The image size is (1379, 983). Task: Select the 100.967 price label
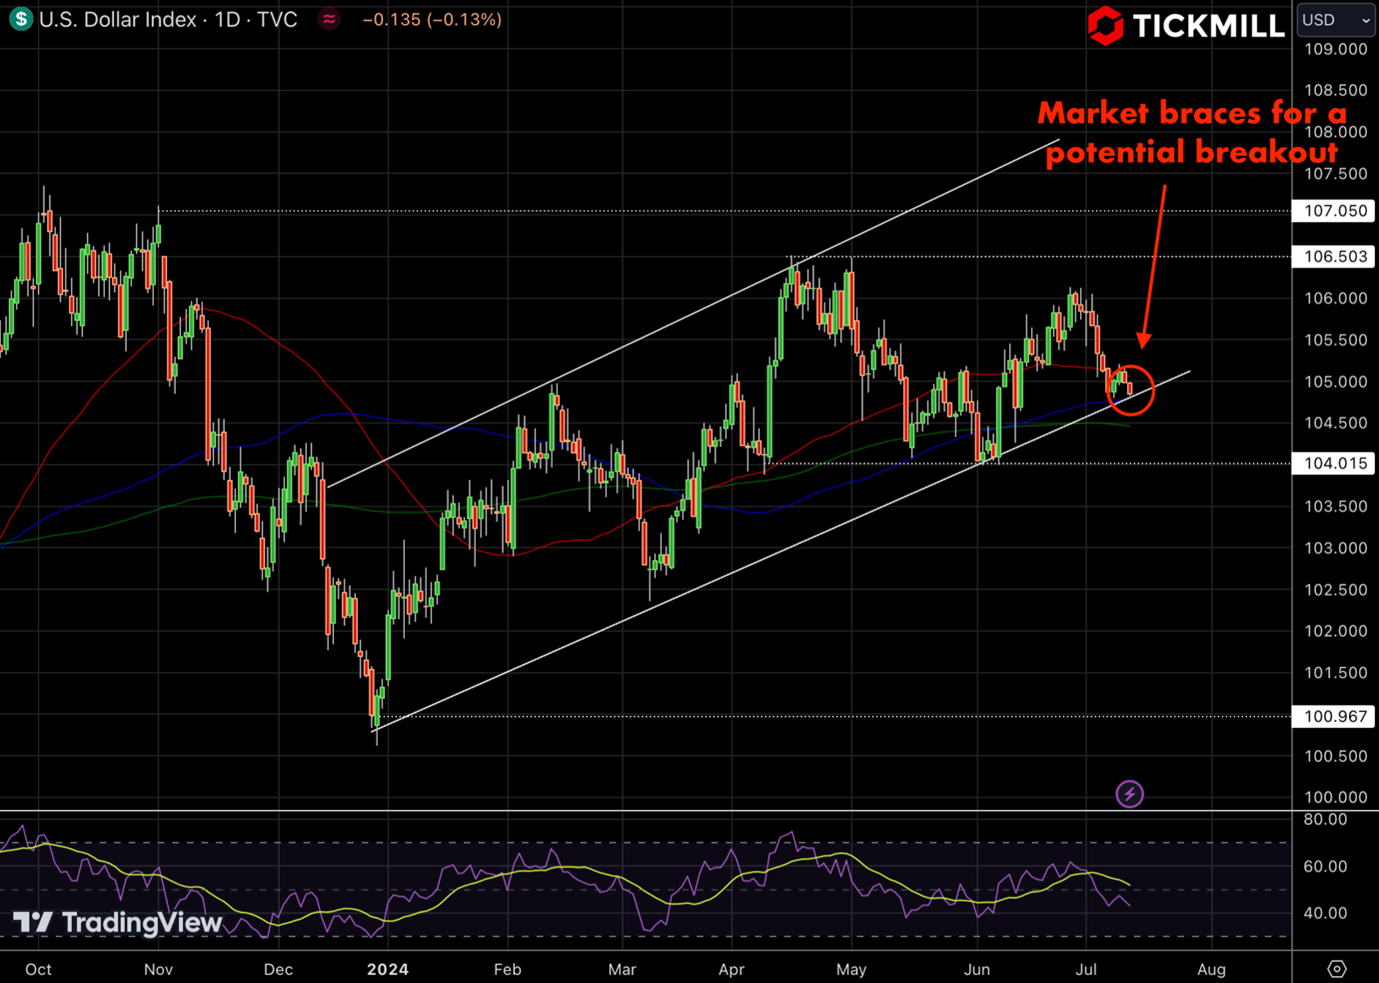point(1334,716)
